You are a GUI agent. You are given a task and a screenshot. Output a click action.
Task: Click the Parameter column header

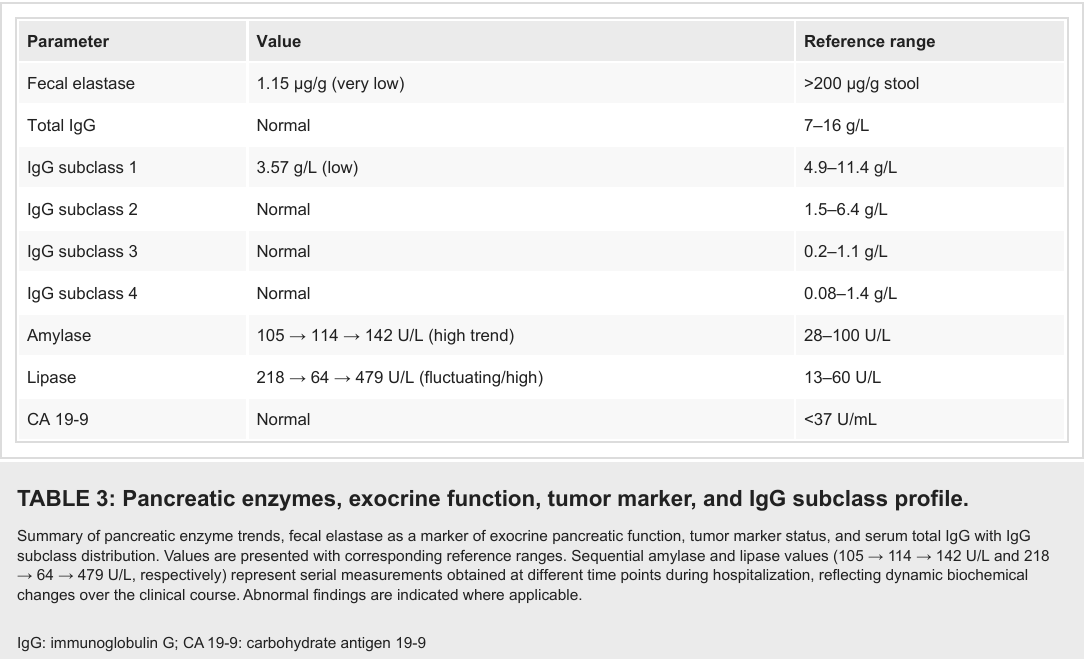68,42
